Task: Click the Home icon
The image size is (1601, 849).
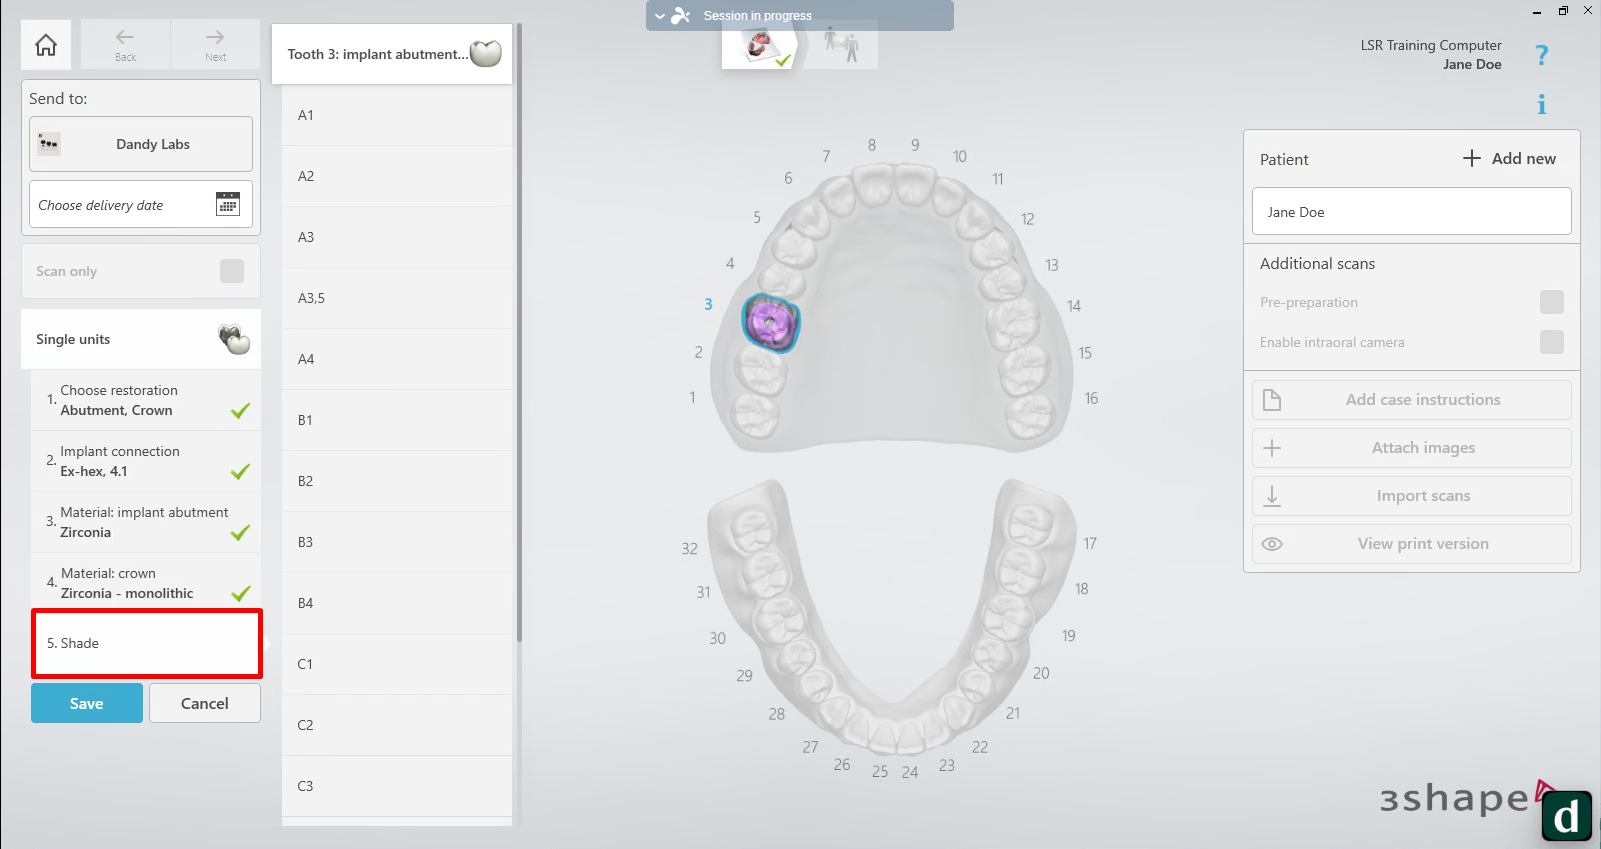Action: [x=46, y=45]
